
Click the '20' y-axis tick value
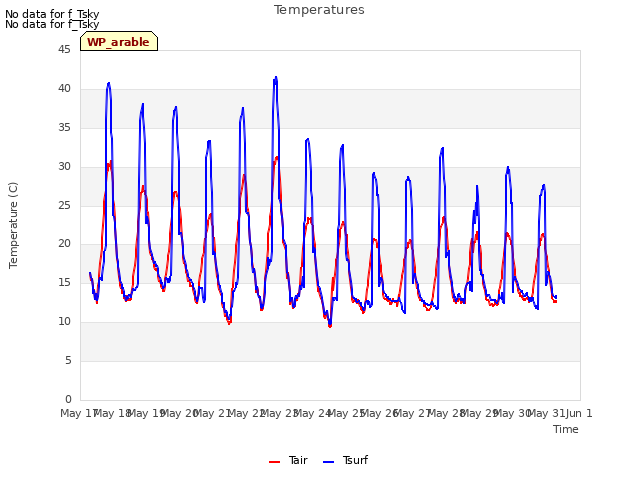(x=64, y=244)
